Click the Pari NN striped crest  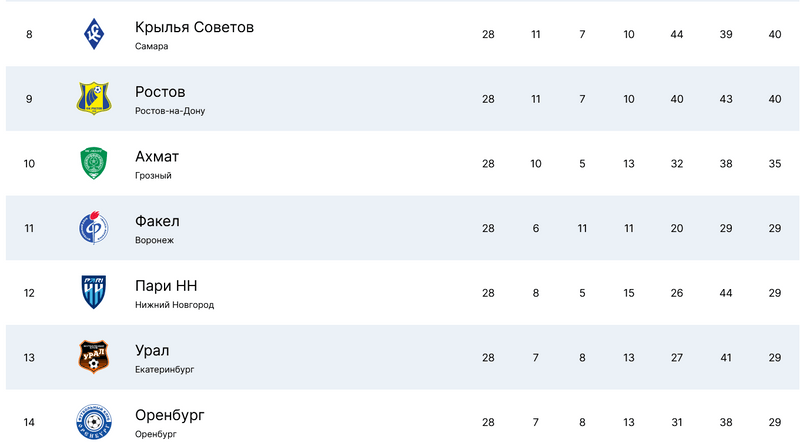(94, 292)
